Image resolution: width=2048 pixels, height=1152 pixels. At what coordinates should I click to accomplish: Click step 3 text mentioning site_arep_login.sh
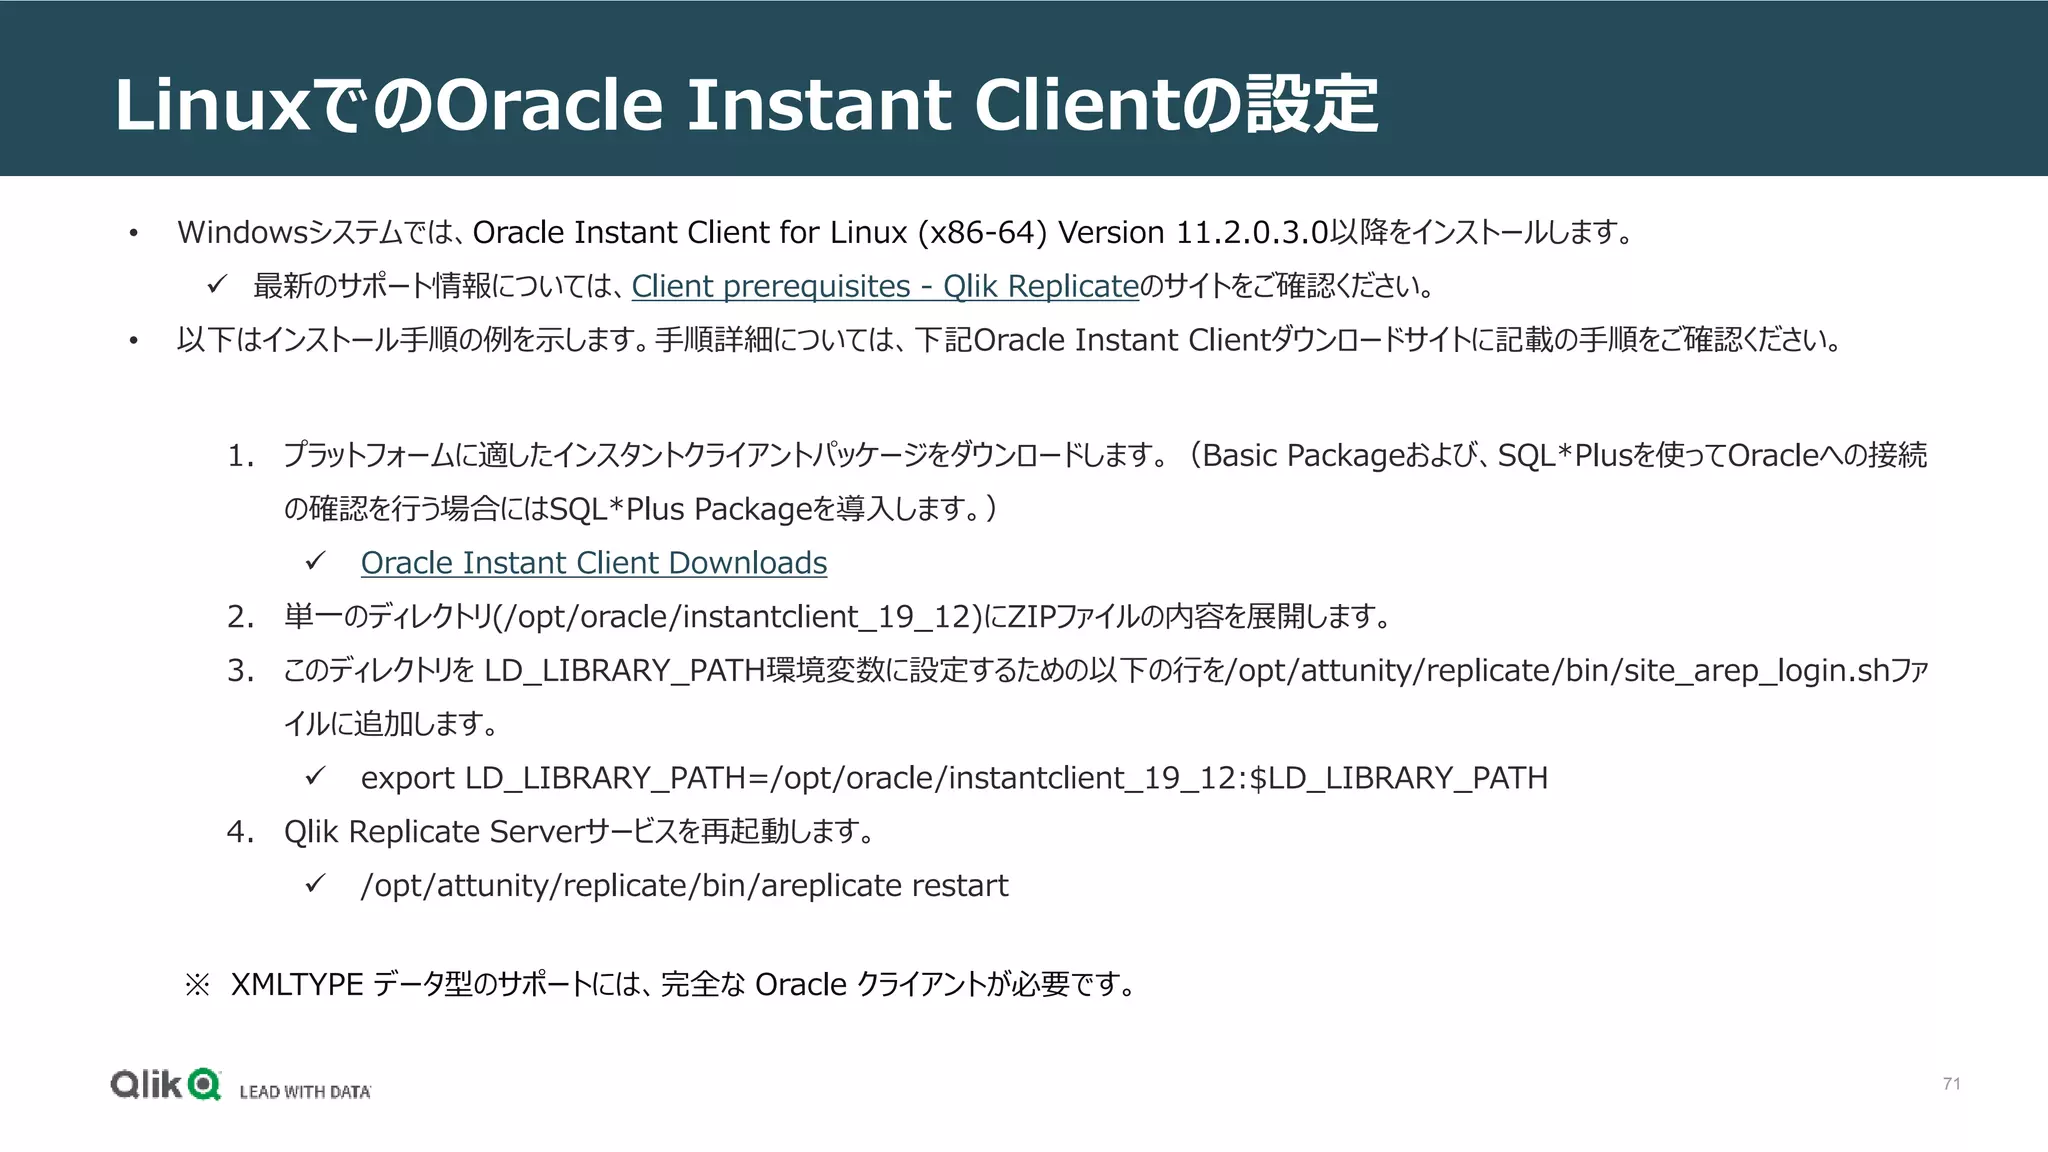pos(1105,697)
